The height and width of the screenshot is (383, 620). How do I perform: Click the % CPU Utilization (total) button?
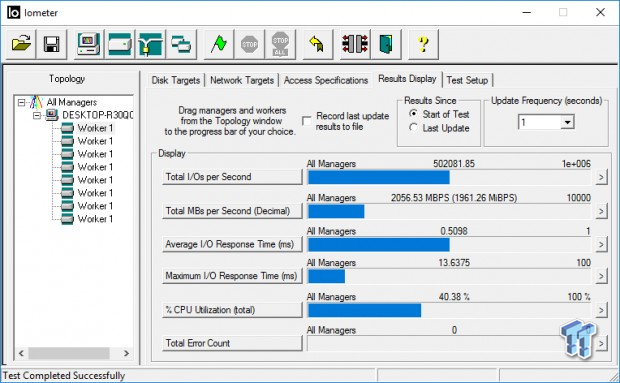pos(232,310)
